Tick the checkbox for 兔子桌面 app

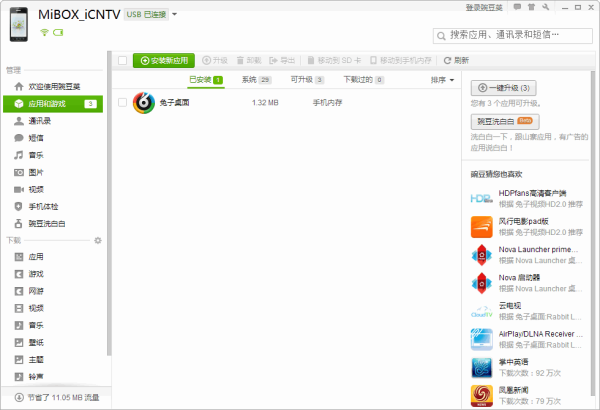tap(122, 102)
